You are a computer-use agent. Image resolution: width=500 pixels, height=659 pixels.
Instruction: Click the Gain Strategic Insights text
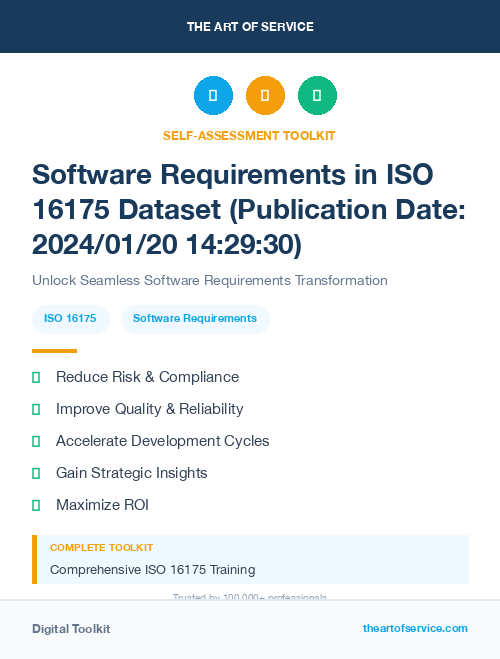[132, 473]
